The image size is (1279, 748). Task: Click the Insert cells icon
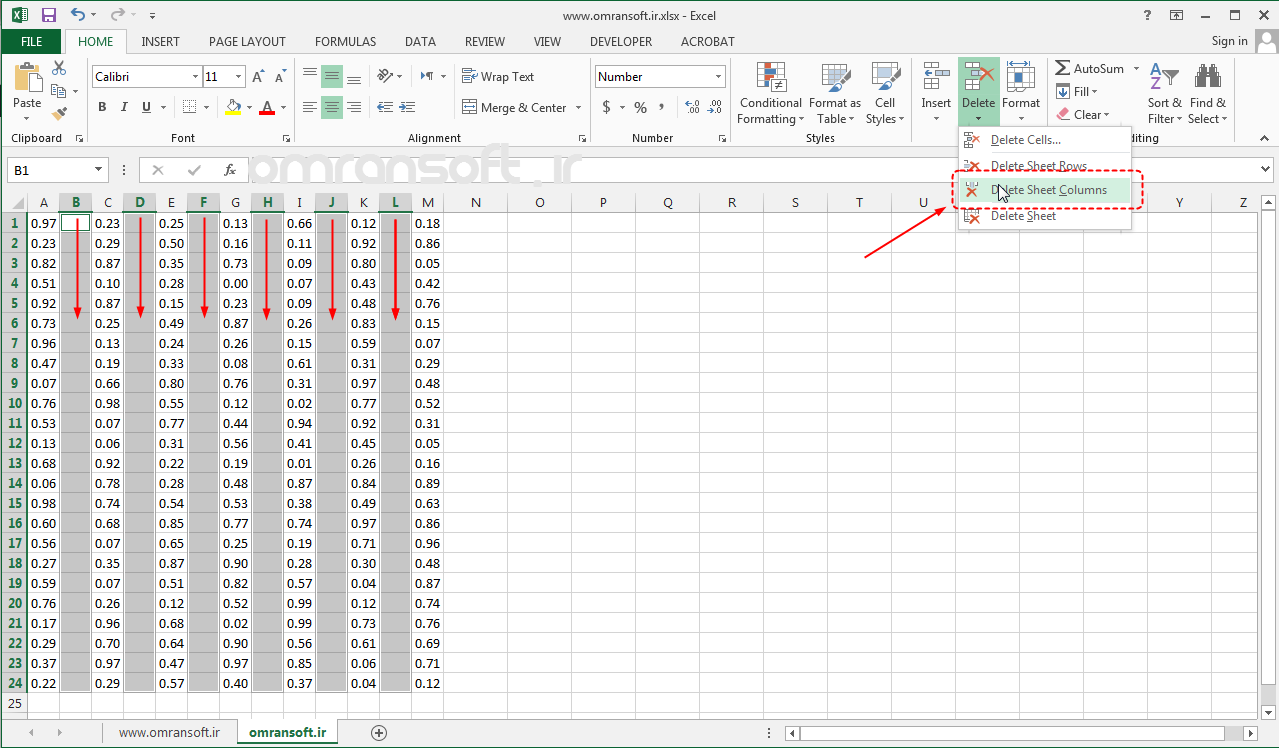[936, 77]
